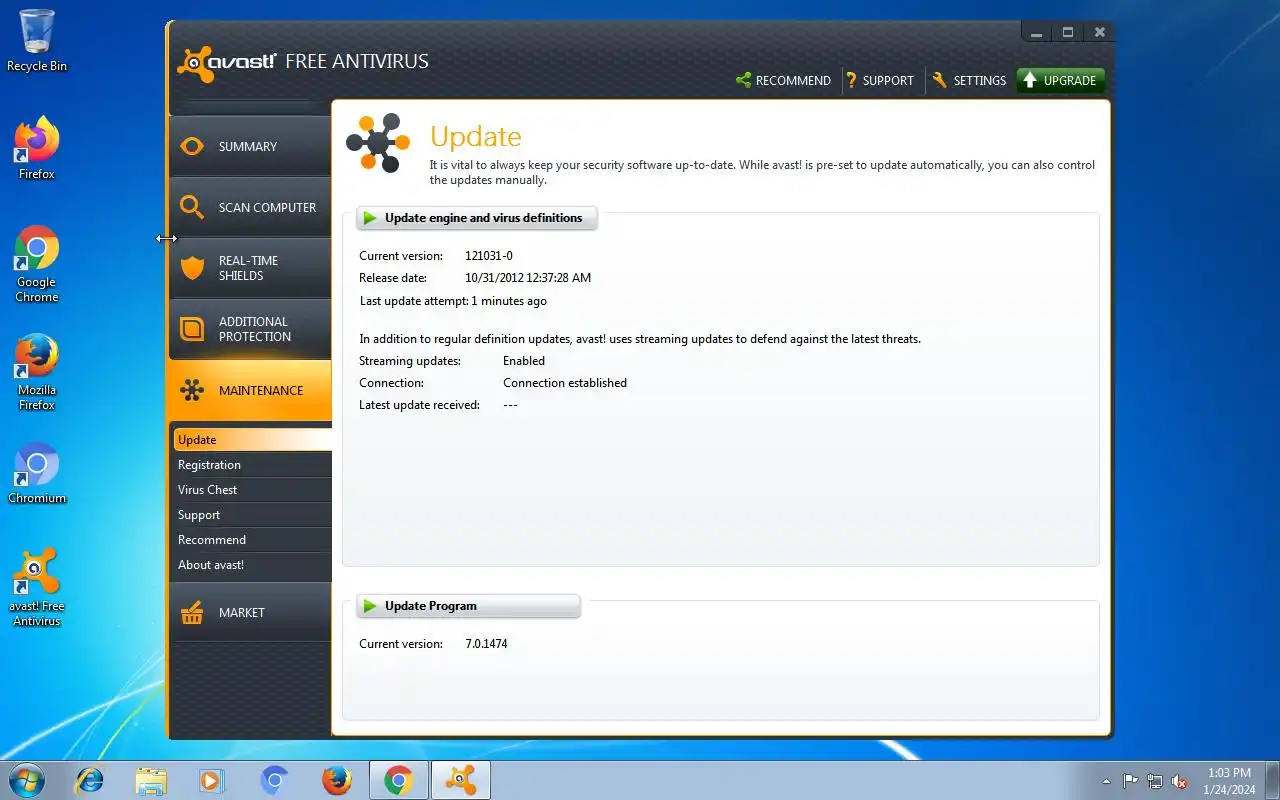Screen dimensions: 1280x800
Task: Click the Market basket icon
Action: (x=191, y=612)
